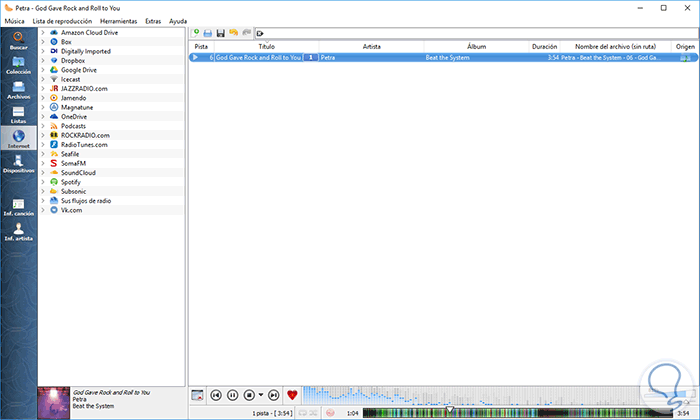Viewport: 700px width, 420px height.
Task: Select RadioTunes.com in the list
Action: click(84, 145)
